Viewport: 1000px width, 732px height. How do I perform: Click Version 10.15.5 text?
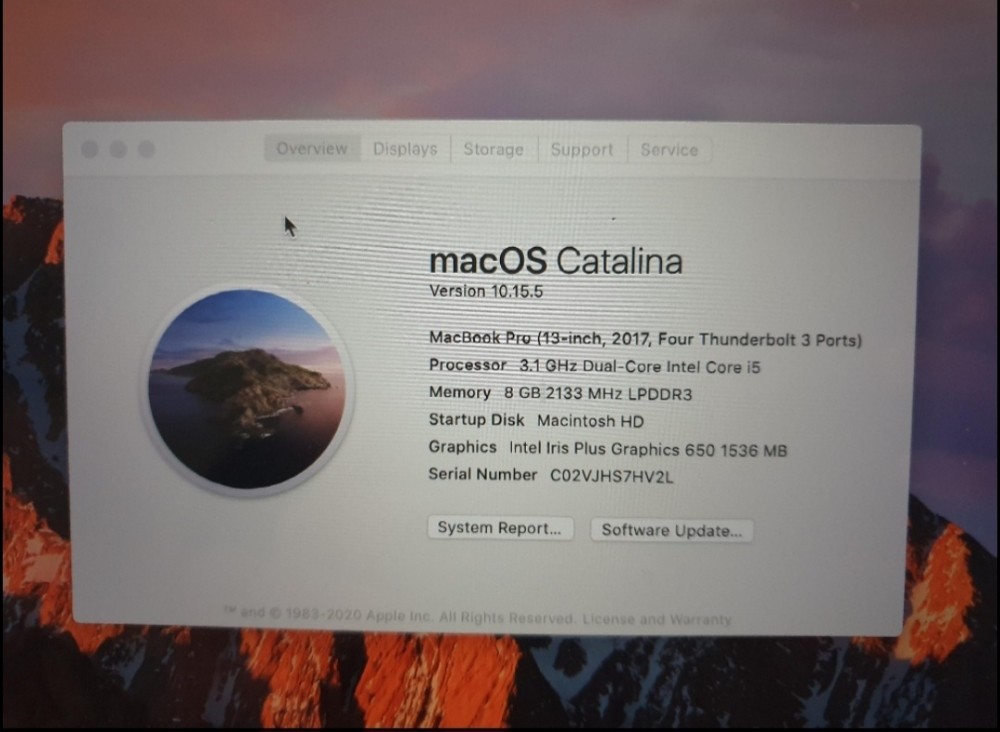tap(486, 291)
